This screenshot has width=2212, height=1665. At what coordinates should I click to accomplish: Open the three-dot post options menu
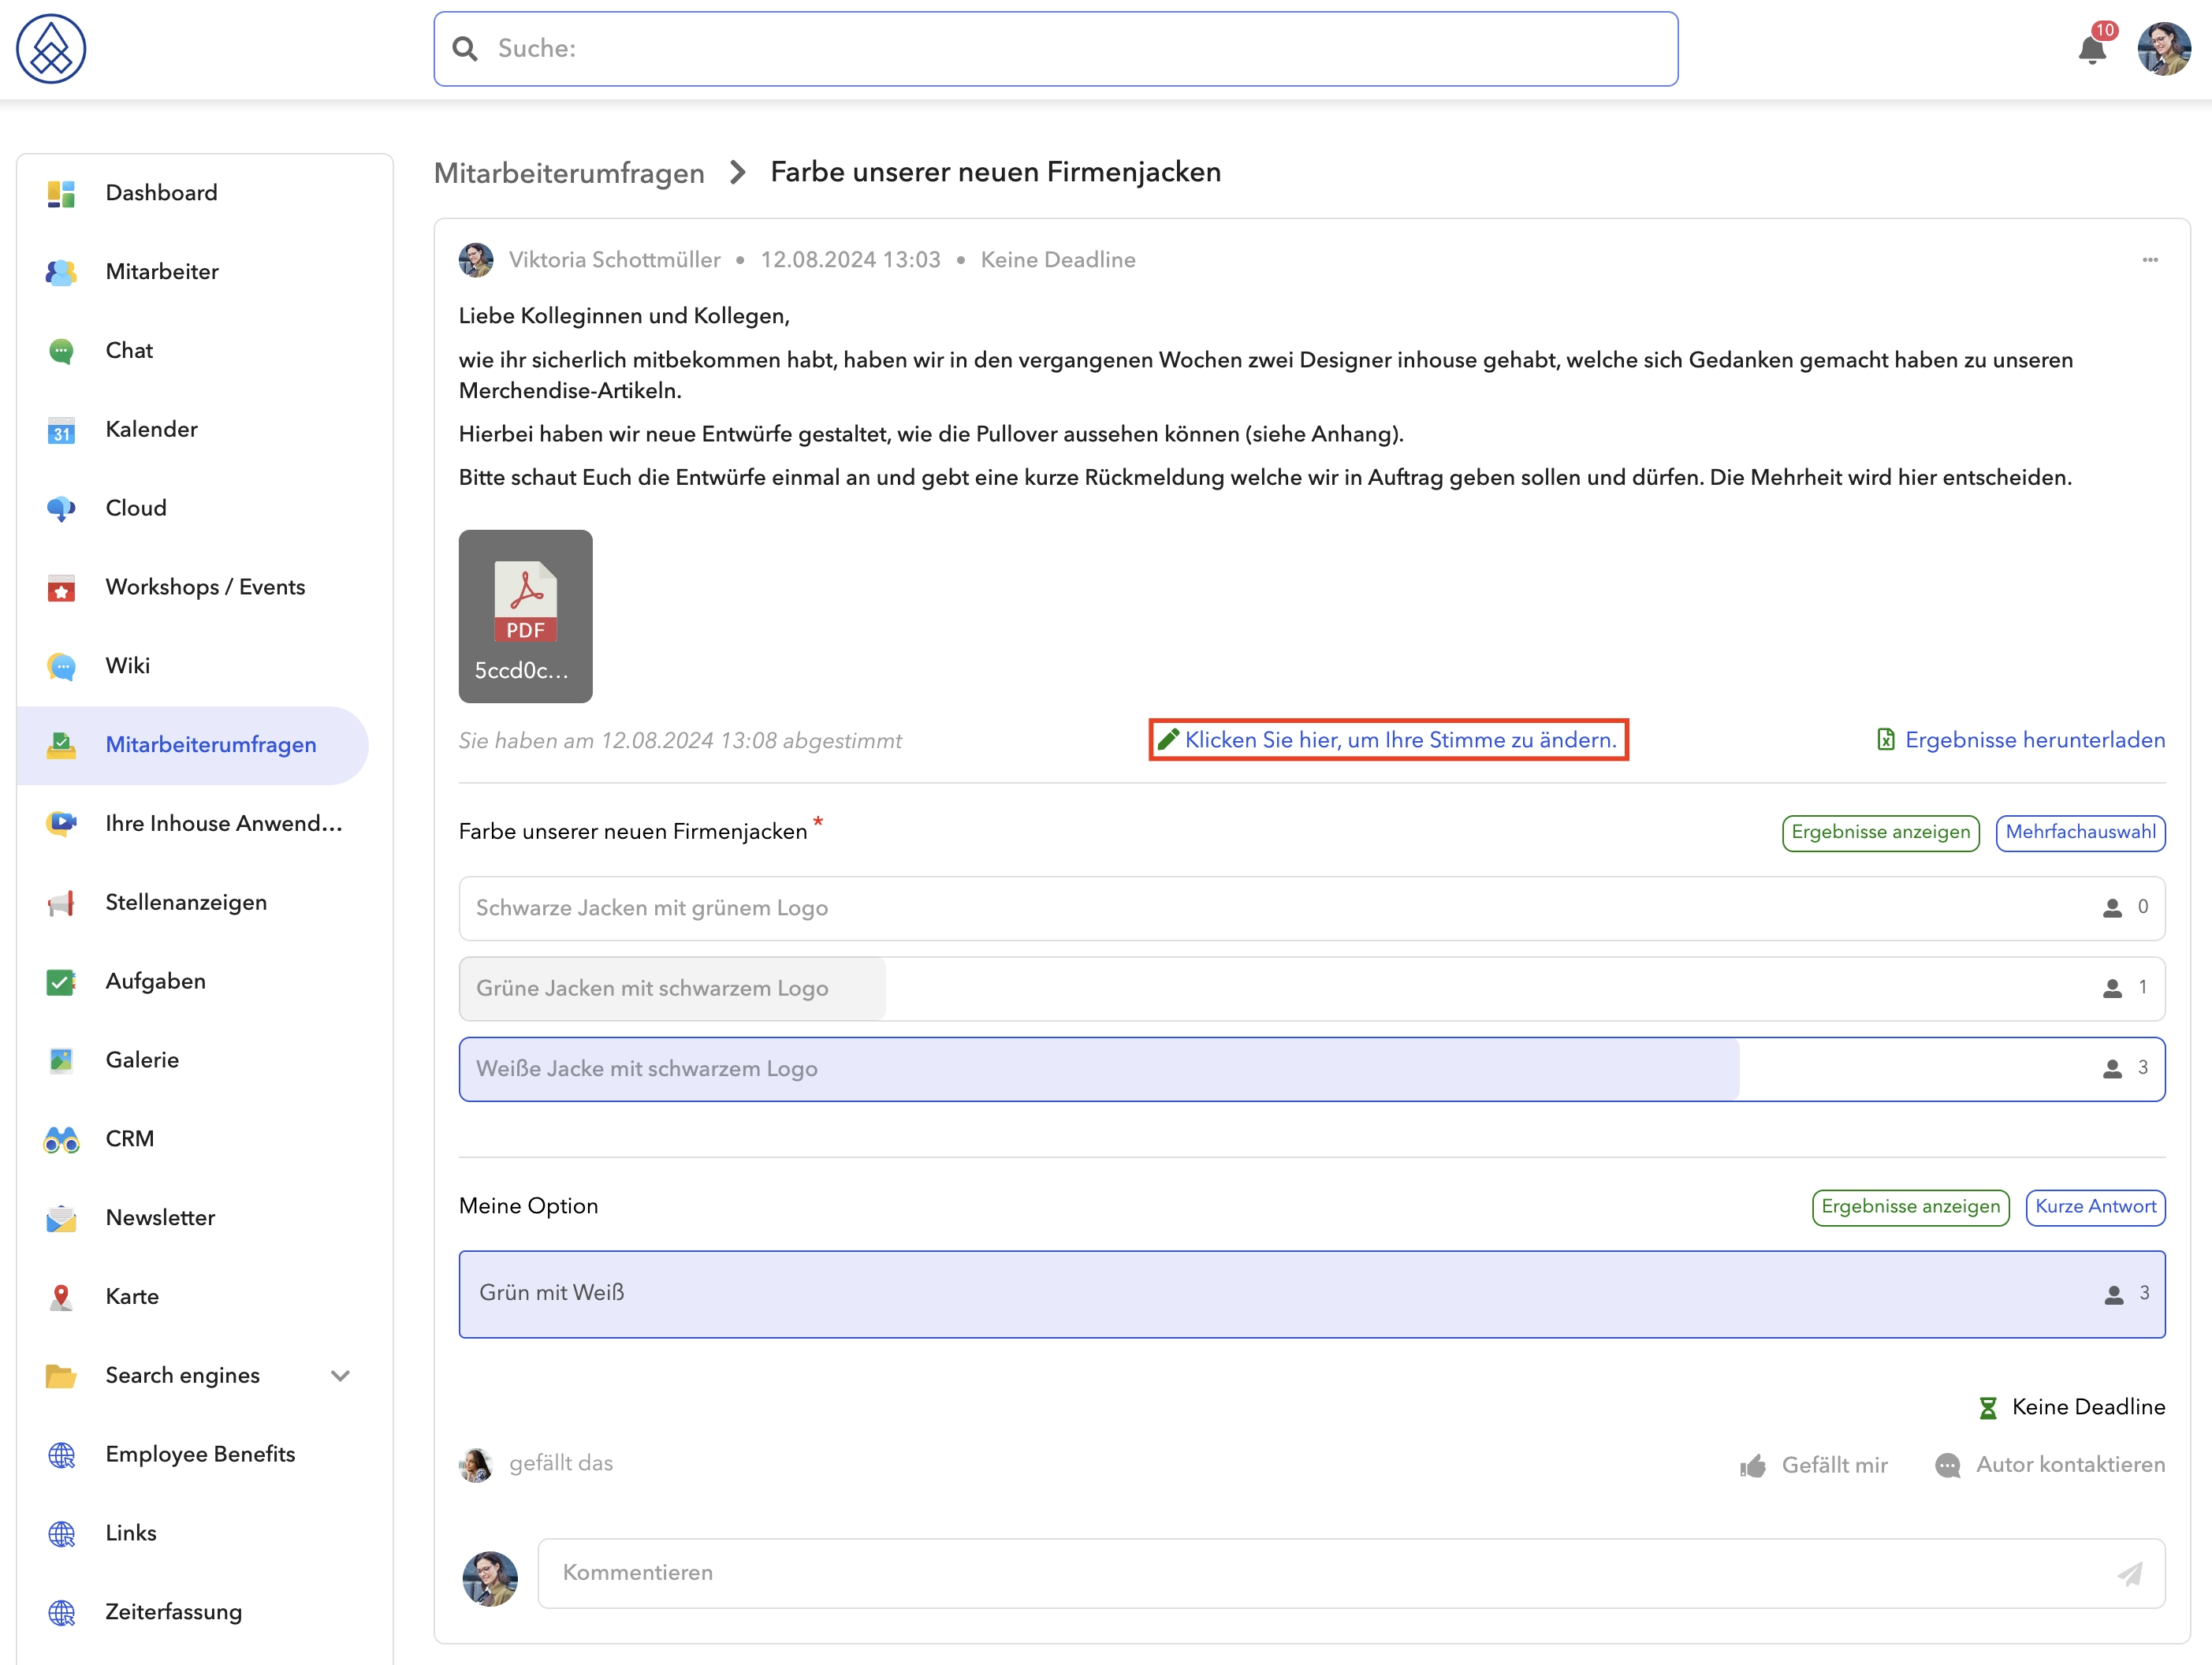tap(2150, 260)
